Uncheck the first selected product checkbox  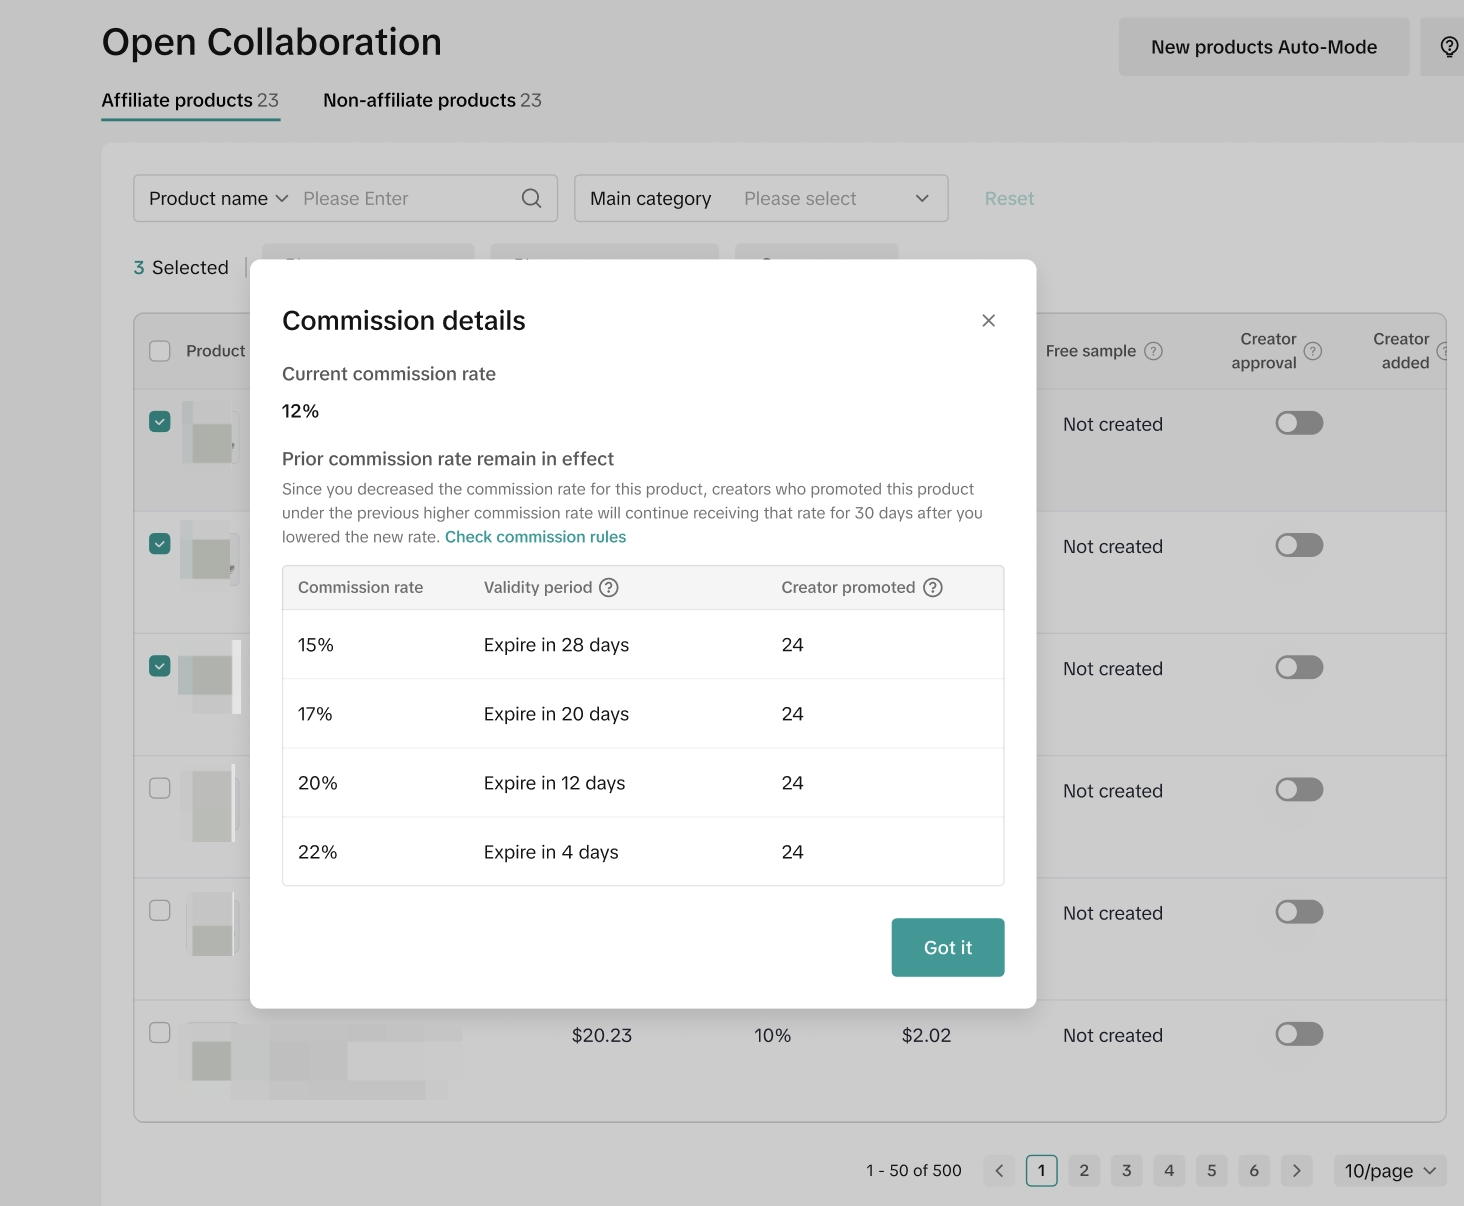click(x=160, y=422)
